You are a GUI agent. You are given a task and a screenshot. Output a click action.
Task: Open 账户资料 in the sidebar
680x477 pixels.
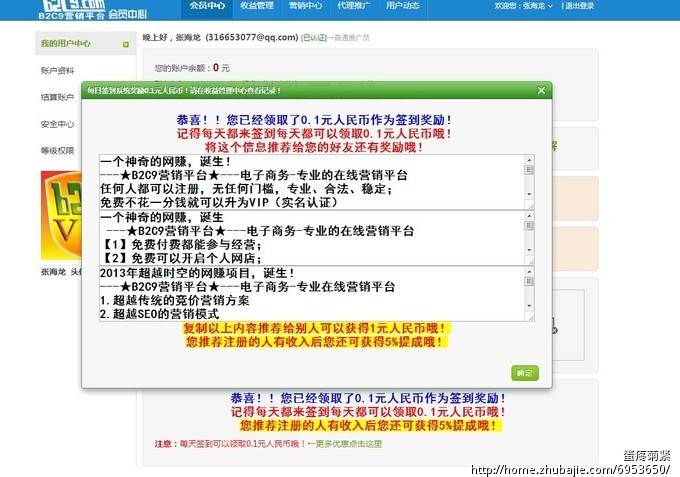tap(57, 71)
